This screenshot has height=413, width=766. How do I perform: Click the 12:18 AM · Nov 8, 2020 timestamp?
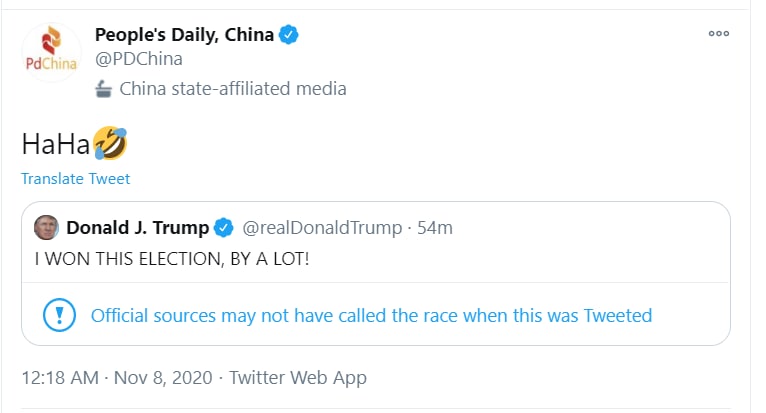pyautogui.click(x=117, y=378)
